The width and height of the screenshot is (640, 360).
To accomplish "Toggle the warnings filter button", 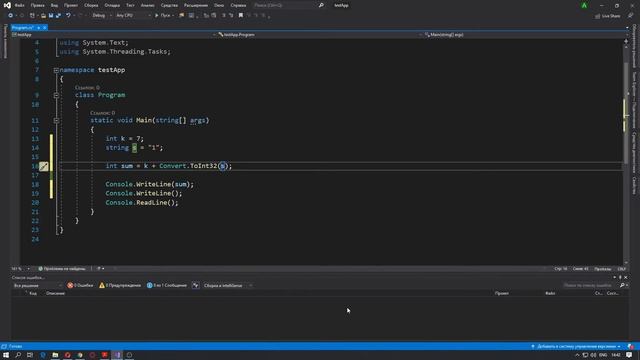I will 120,285.
